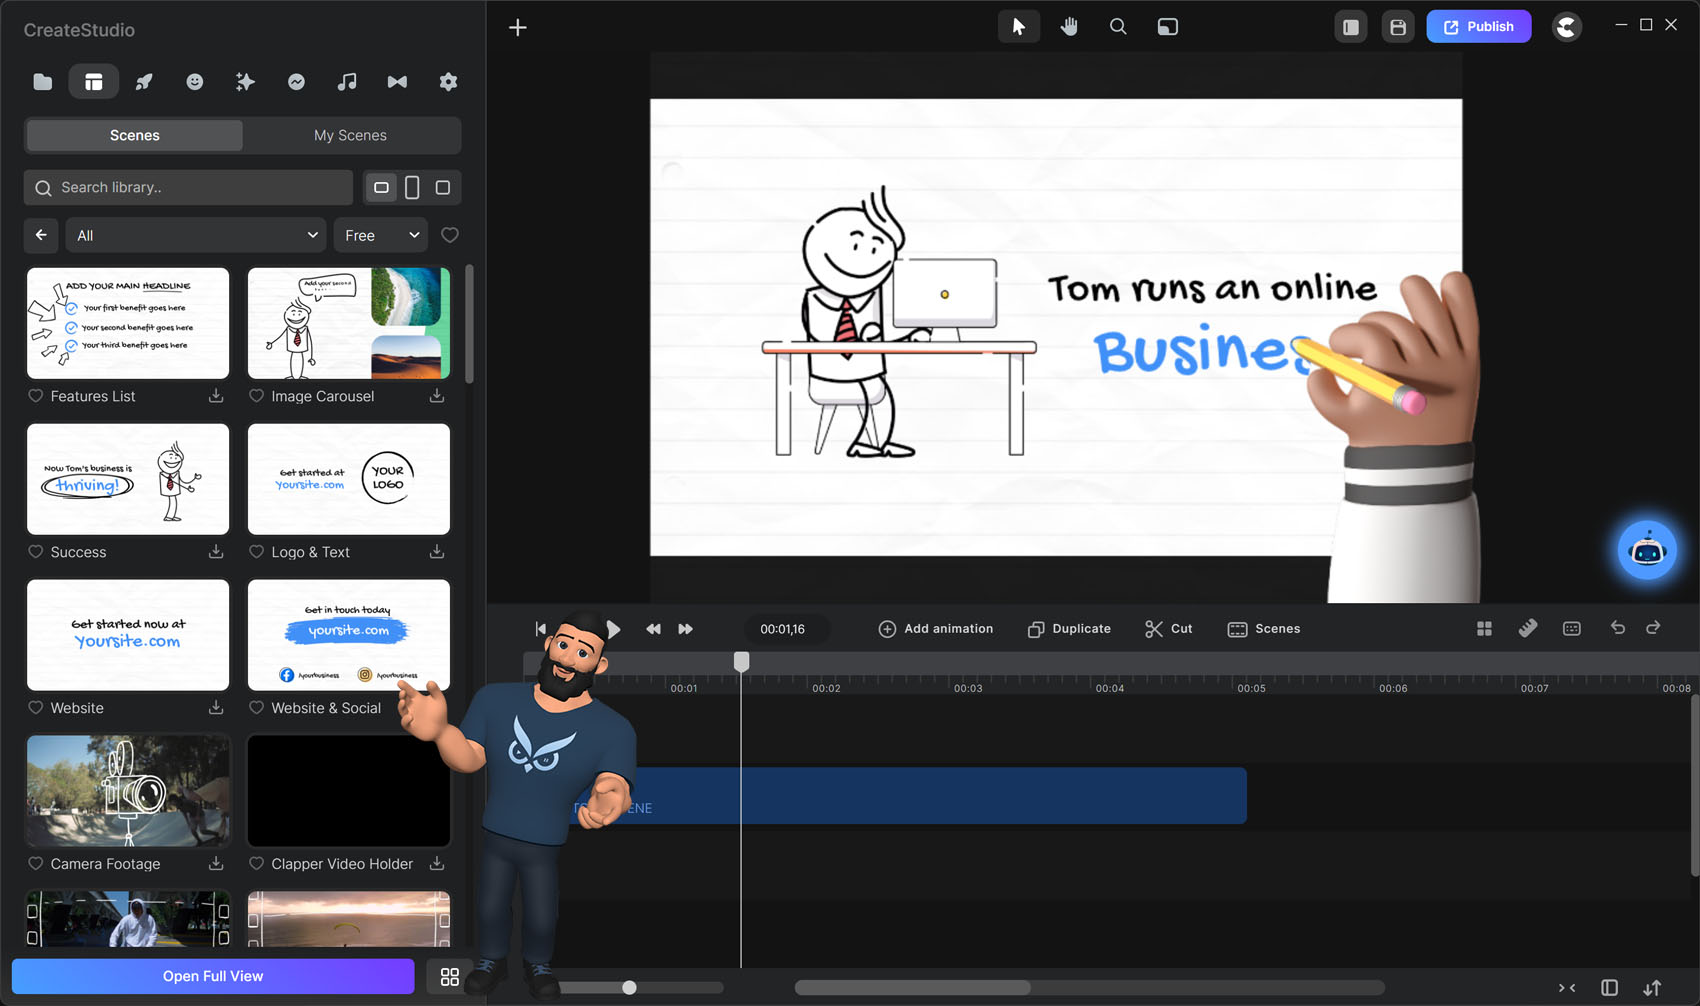Open the Free filter dropdown
Viewport: 1700px width, 1006px height.
(381, 235)
